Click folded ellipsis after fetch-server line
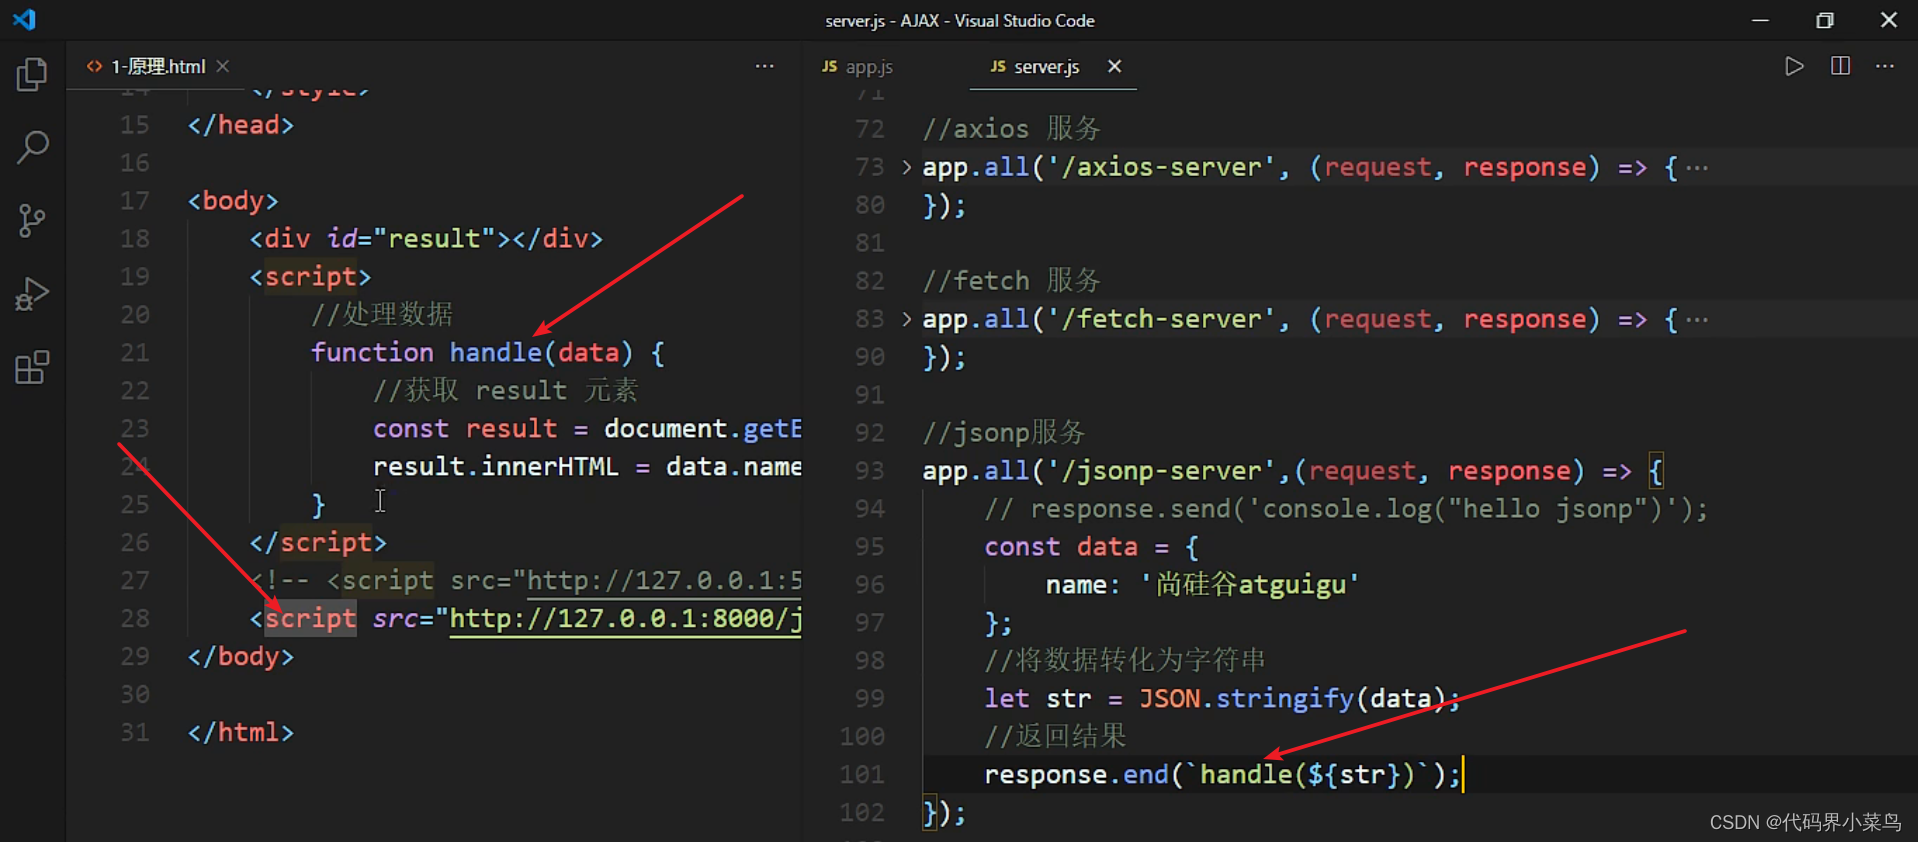The width and height of the screenshot is (1918, 842). pos(1697,319)
